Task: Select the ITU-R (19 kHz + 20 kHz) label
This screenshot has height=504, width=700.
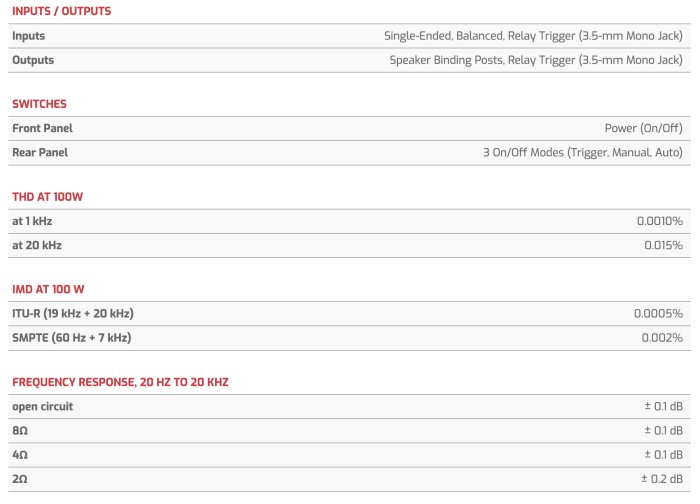Action: (73, 313)
